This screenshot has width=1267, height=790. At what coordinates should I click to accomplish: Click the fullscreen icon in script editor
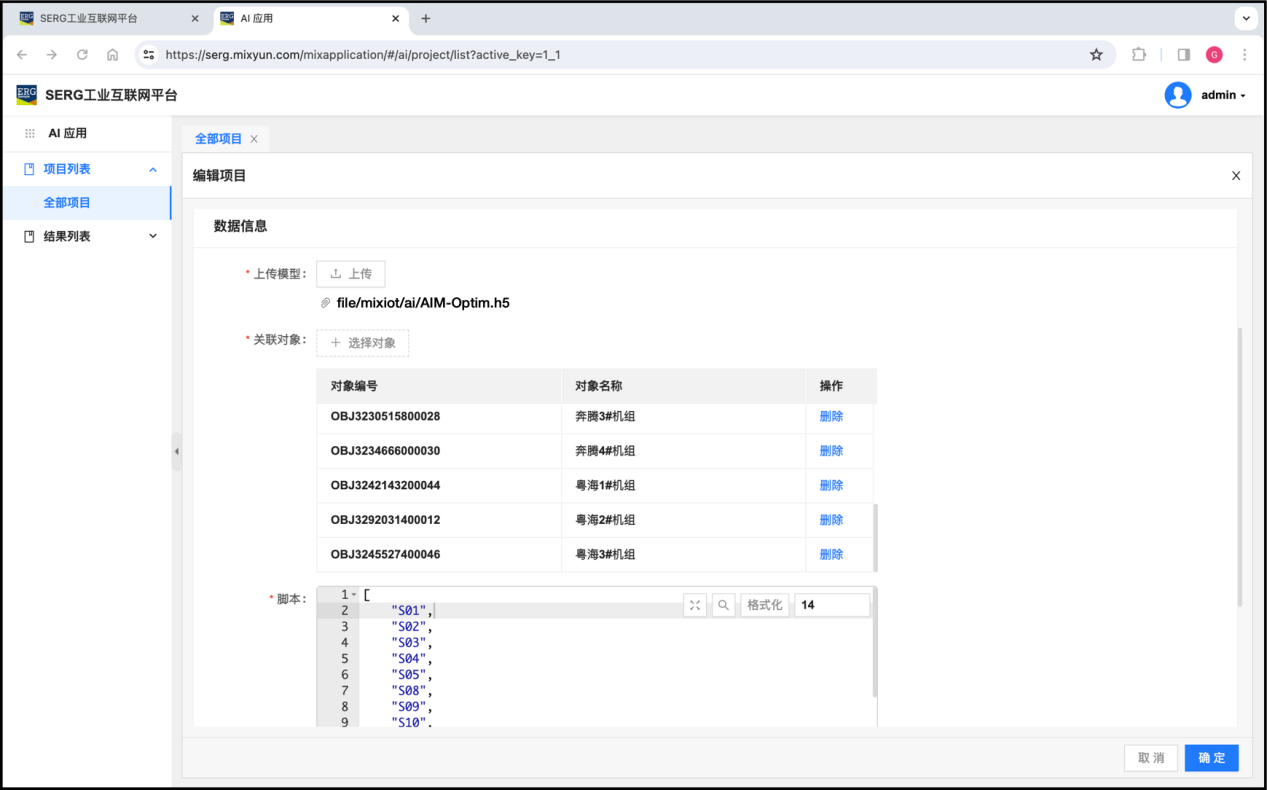[x=695, y=605]
